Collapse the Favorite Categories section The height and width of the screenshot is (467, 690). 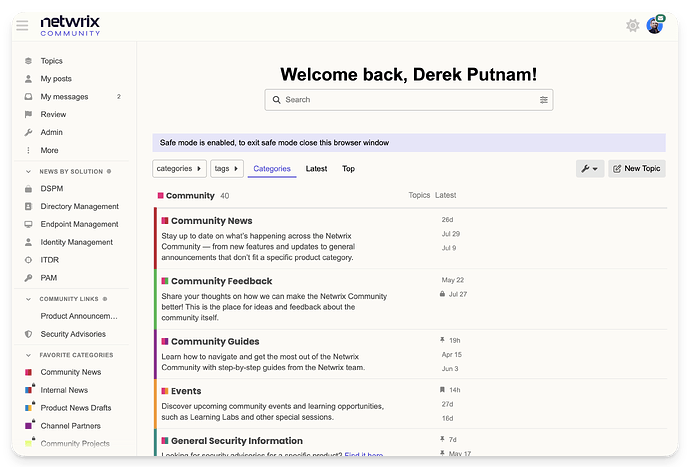28,355
